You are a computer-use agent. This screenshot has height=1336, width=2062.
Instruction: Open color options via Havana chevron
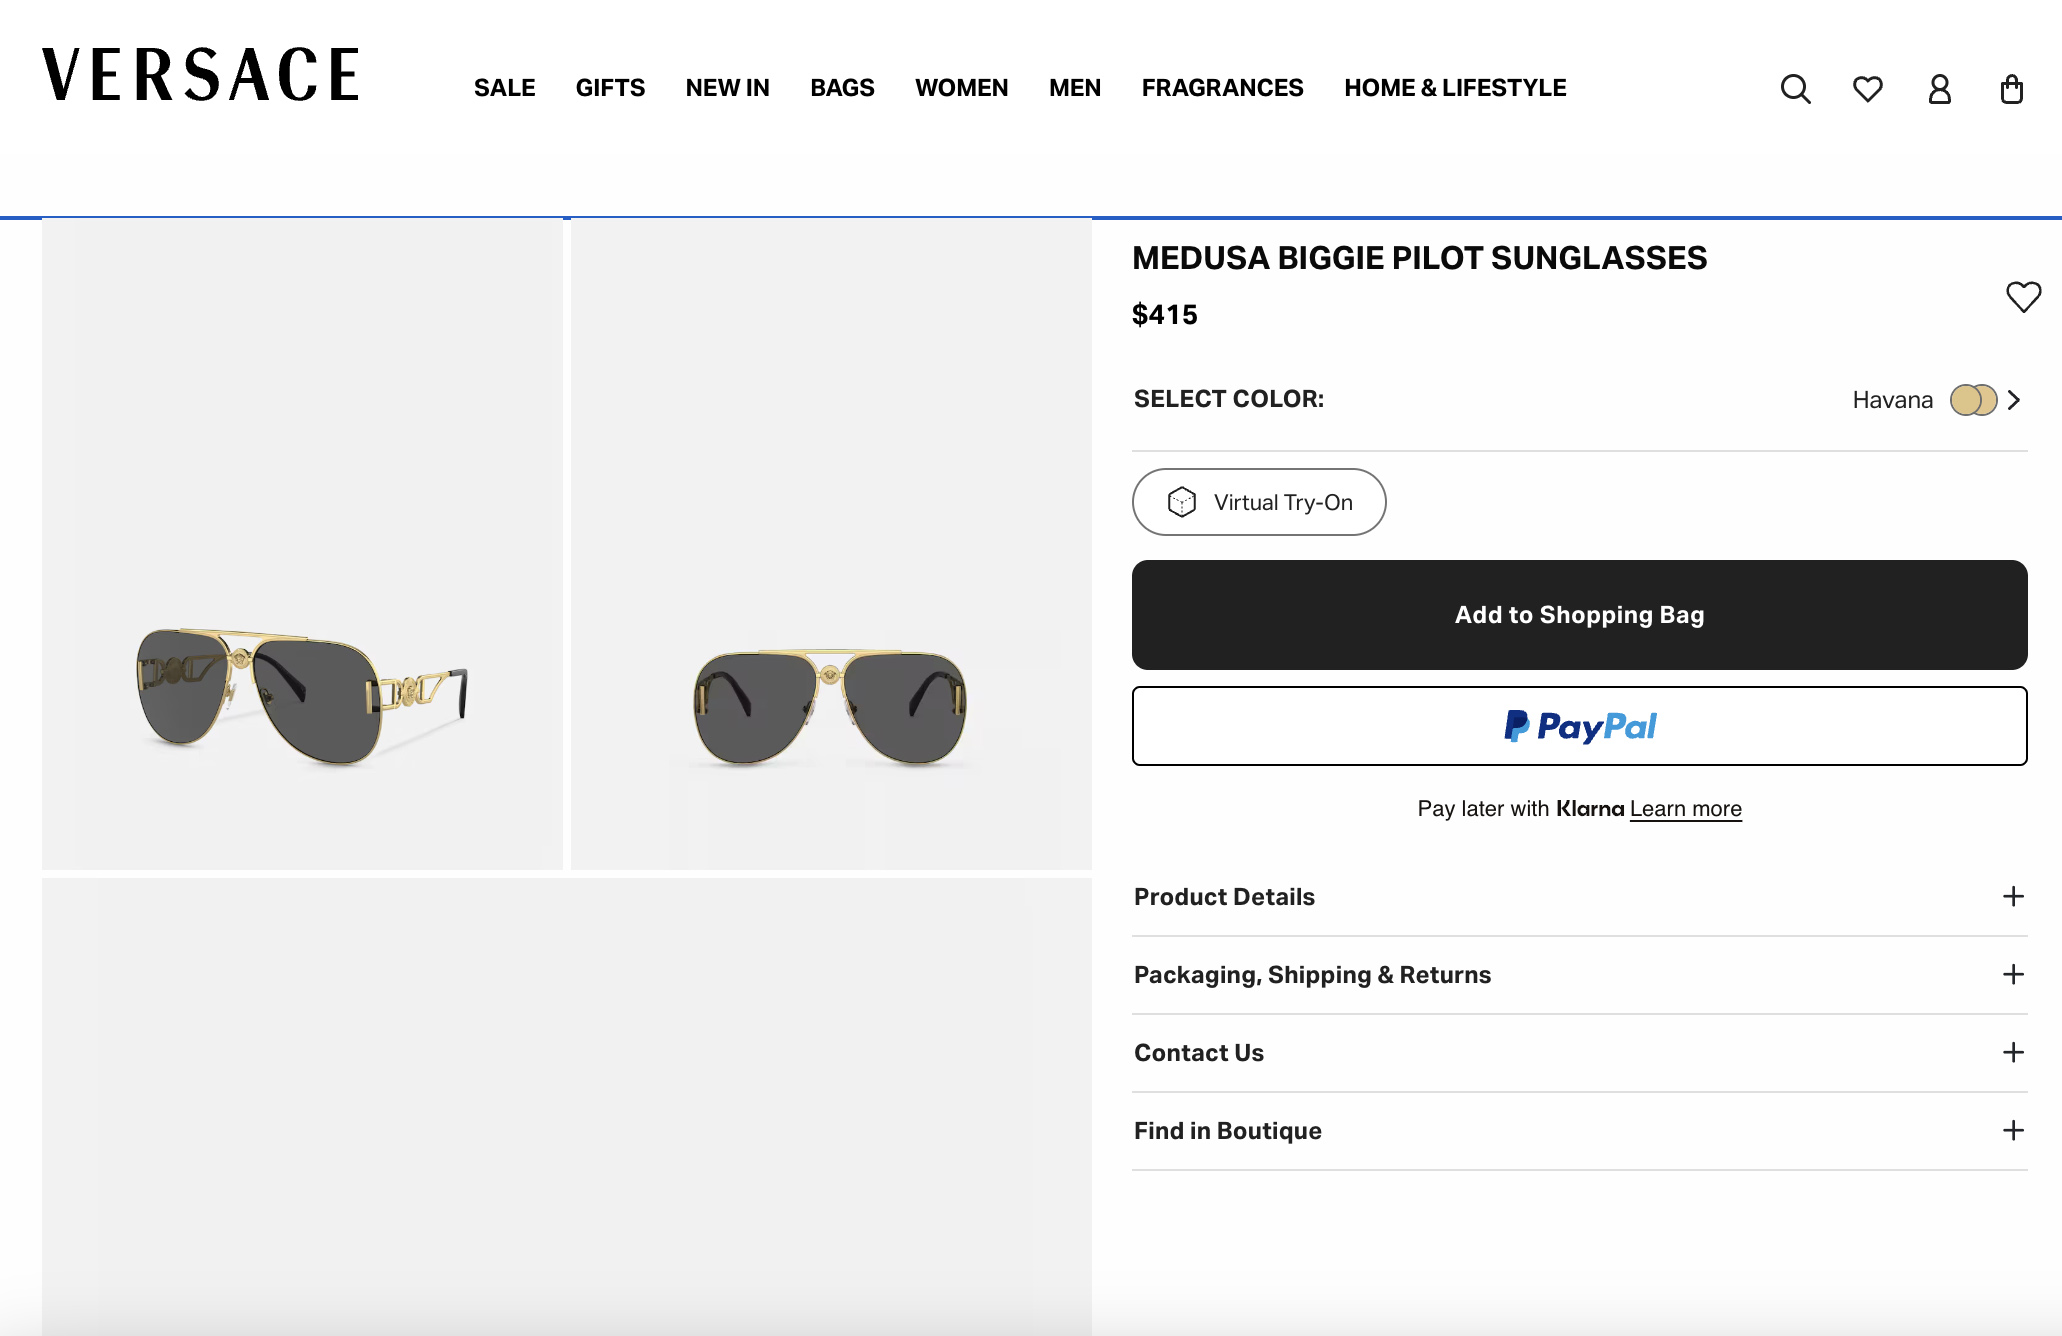pyautogui.click(x=2014, y=399)
